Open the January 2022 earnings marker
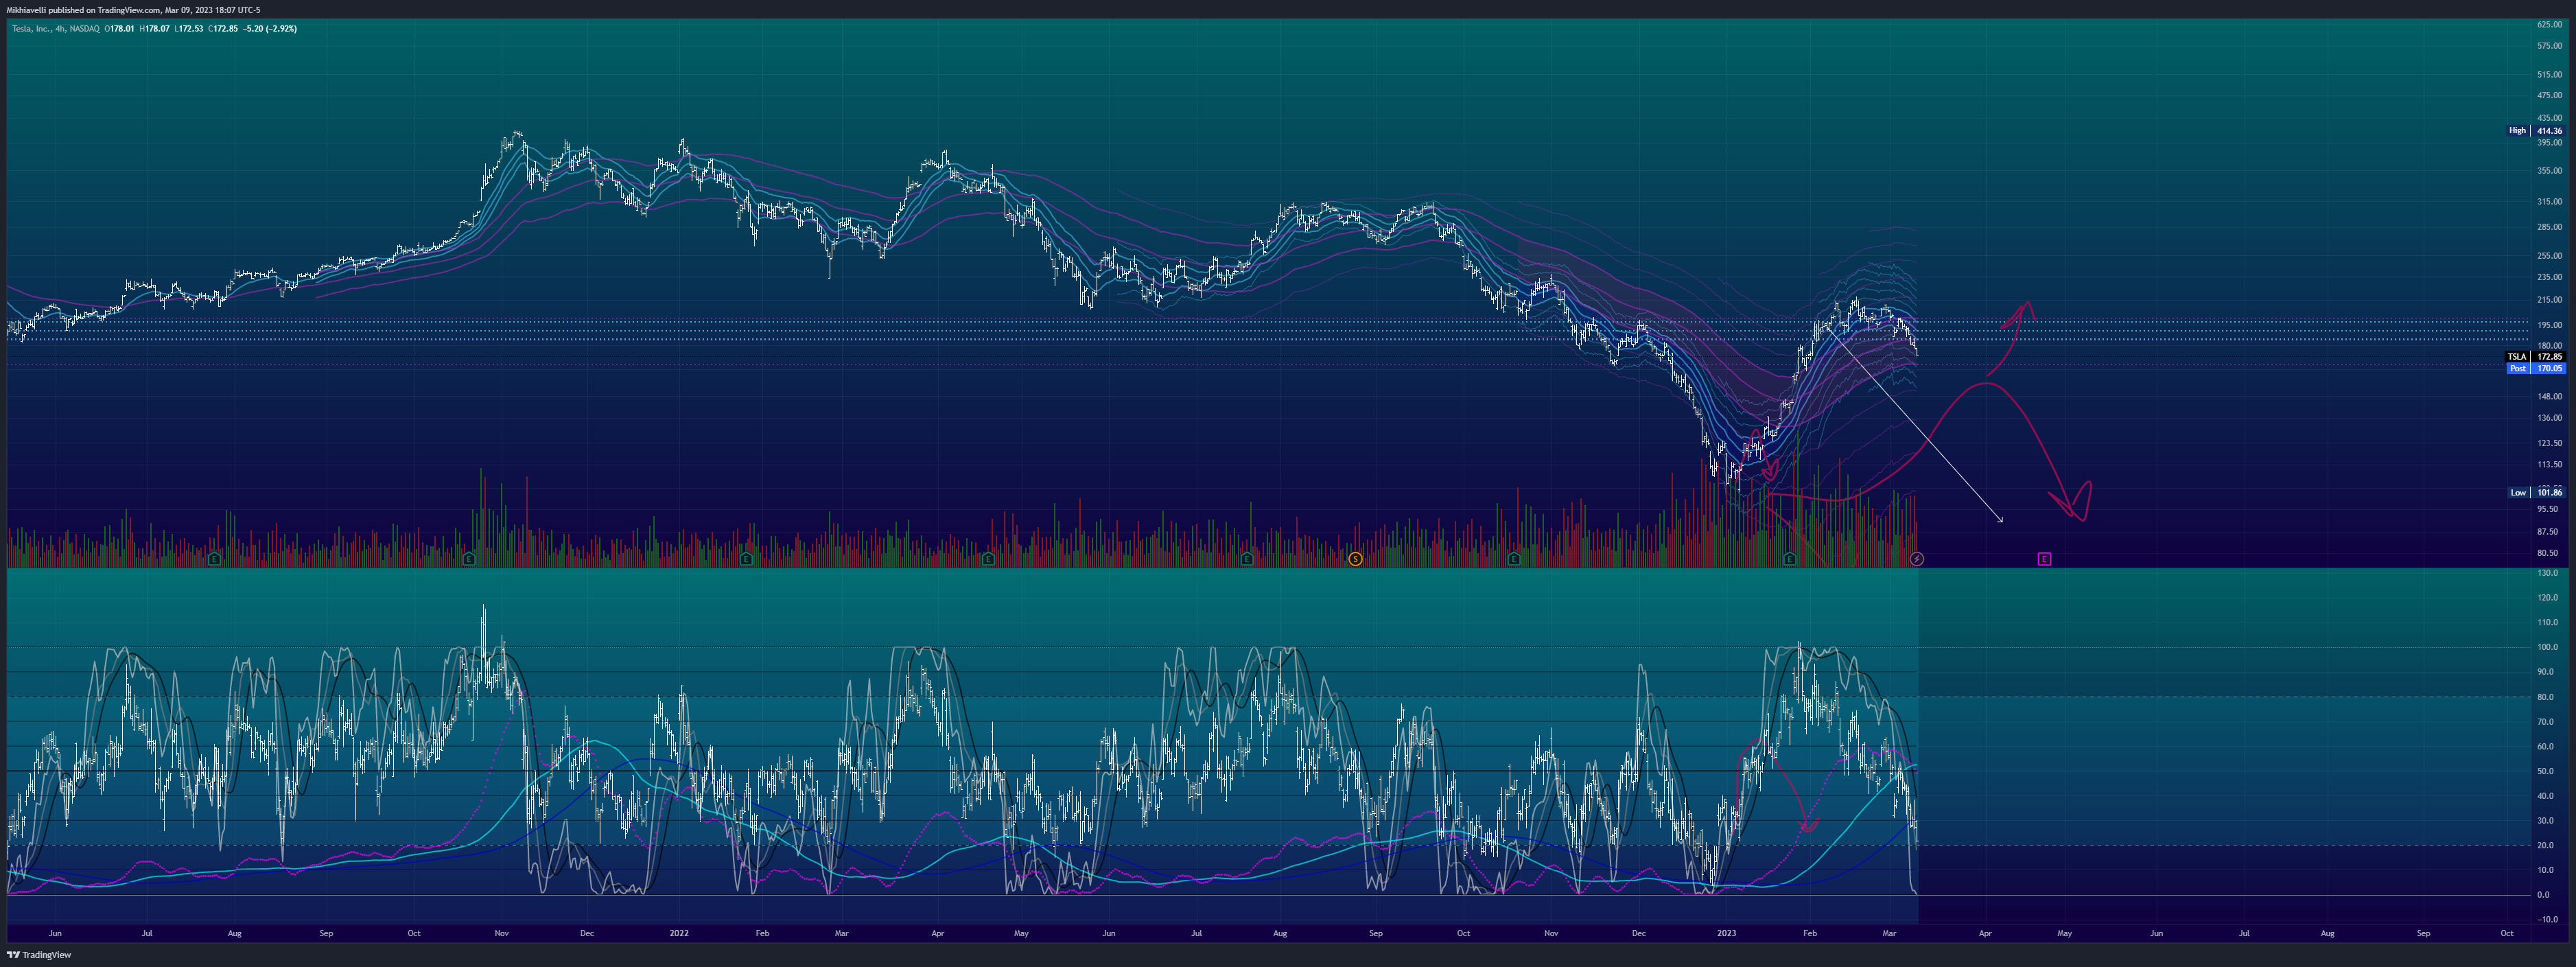The width and height of the screenshot is (2576, 967). coord(746,559)
